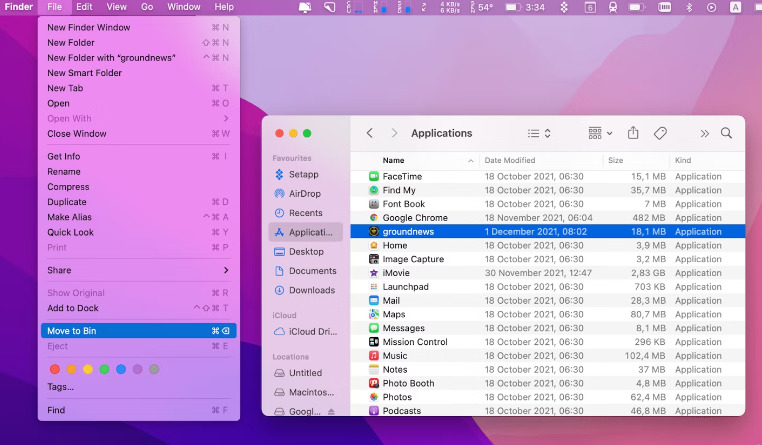Select the groundnews app row
The width and height of the screenshot is (762, 445).
(547, 232)
